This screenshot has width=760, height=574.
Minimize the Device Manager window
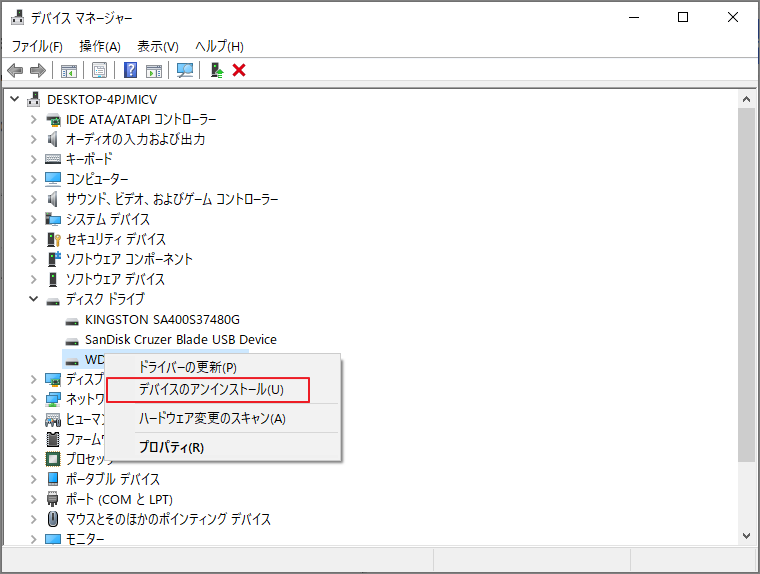(634, 17)
